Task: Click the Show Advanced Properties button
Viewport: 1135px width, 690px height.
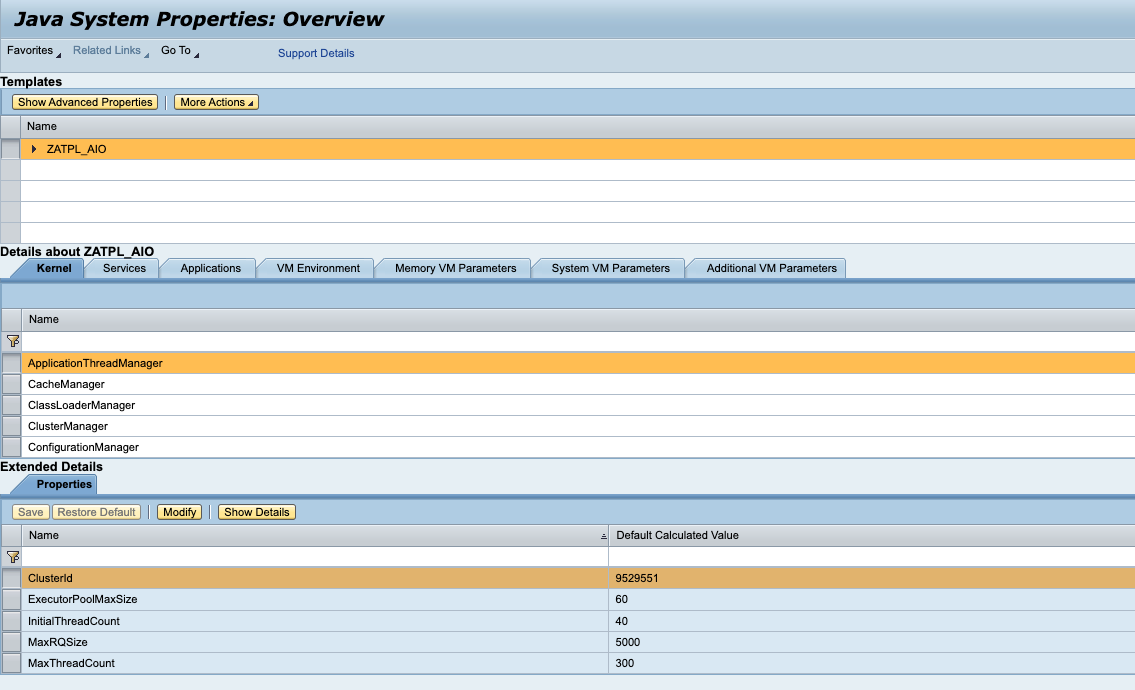Action: pos(85,101)
